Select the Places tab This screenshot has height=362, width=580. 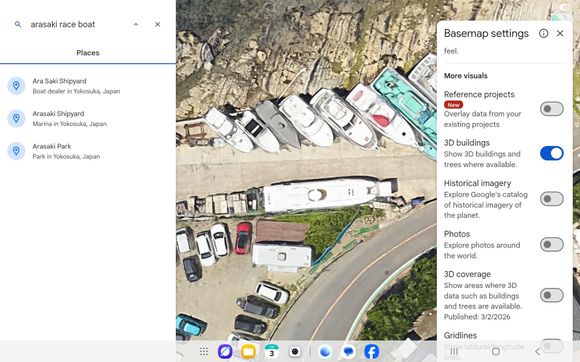pos(88,53)
